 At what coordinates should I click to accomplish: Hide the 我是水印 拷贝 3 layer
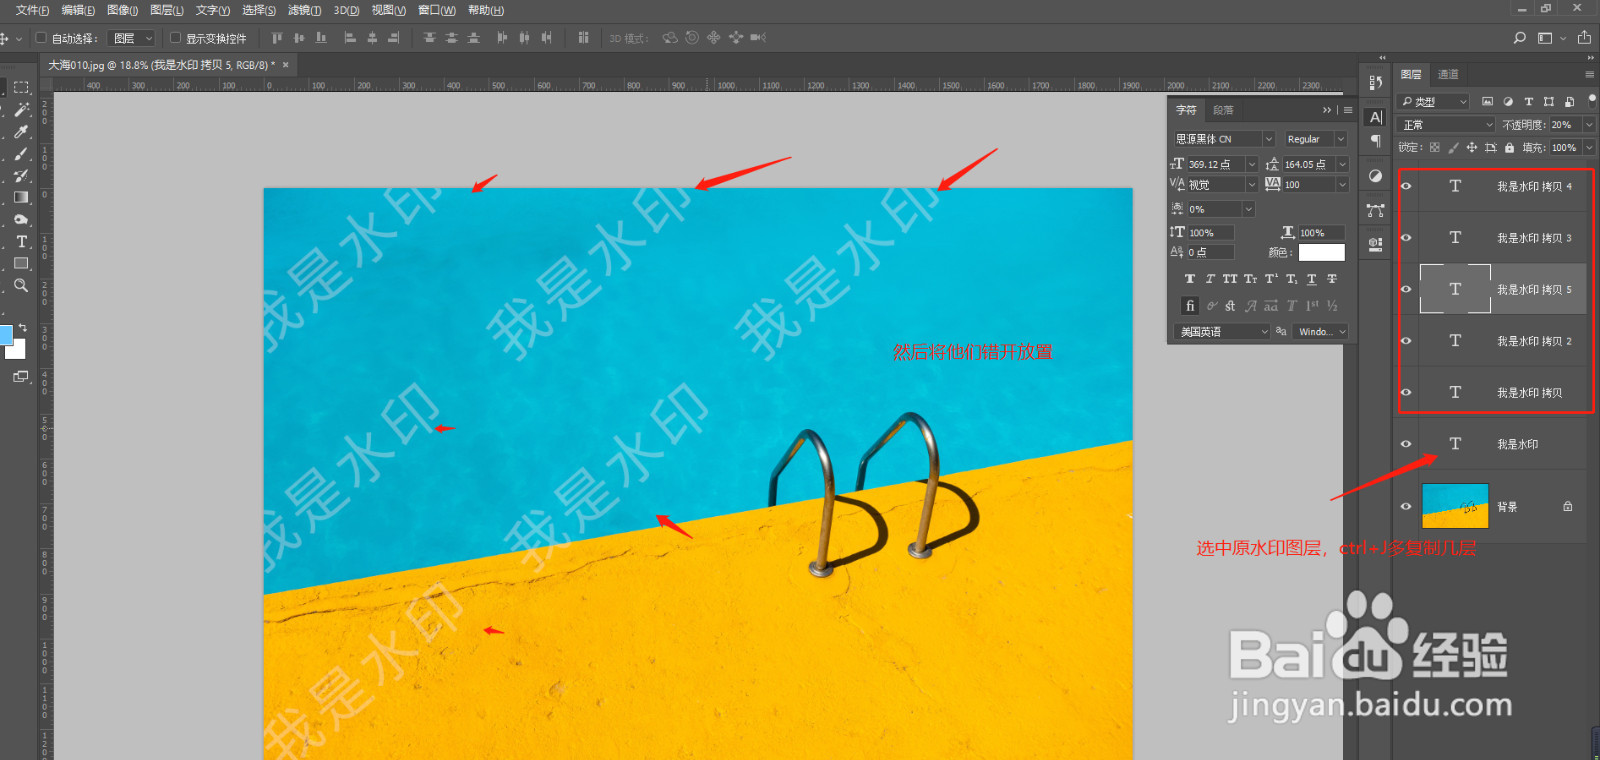pyautogui.click(x=1406, y=238)
